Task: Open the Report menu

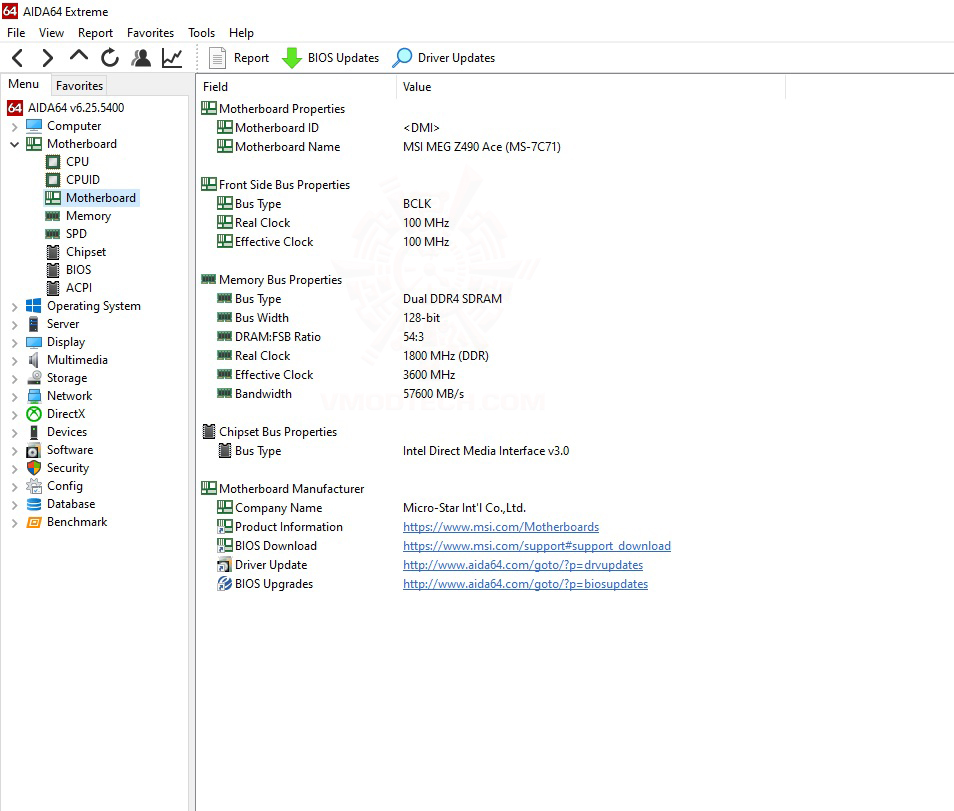Action: pyautogui.click(x=96, y=33)
